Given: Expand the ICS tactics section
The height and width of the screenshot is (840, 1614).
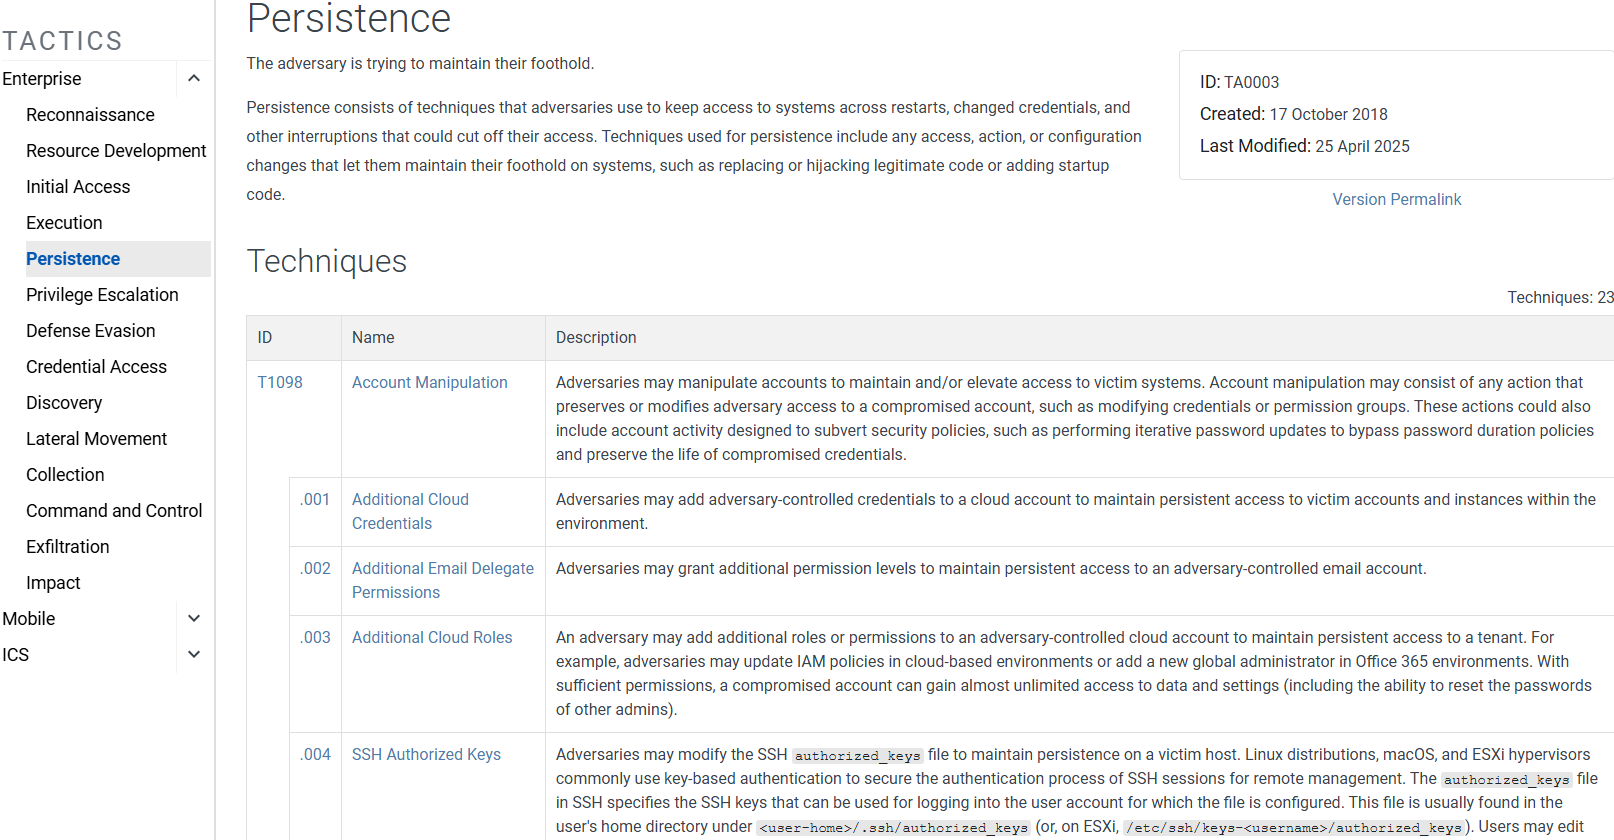Looking at the screenshot, I should [194, 655].
